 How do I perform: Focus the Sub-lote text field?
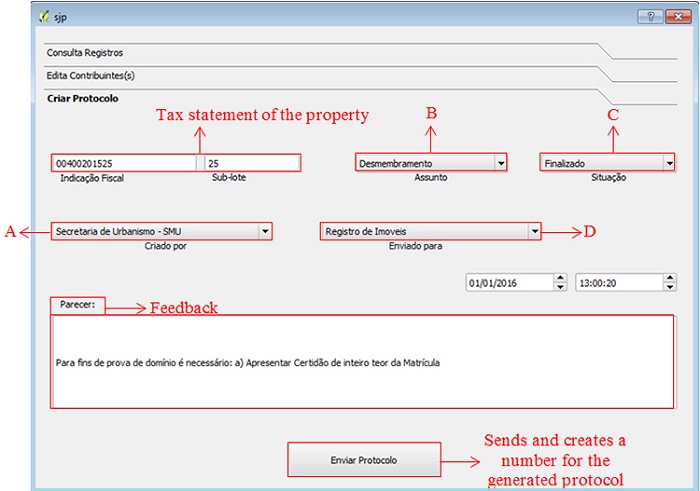[x=251, y=163]
